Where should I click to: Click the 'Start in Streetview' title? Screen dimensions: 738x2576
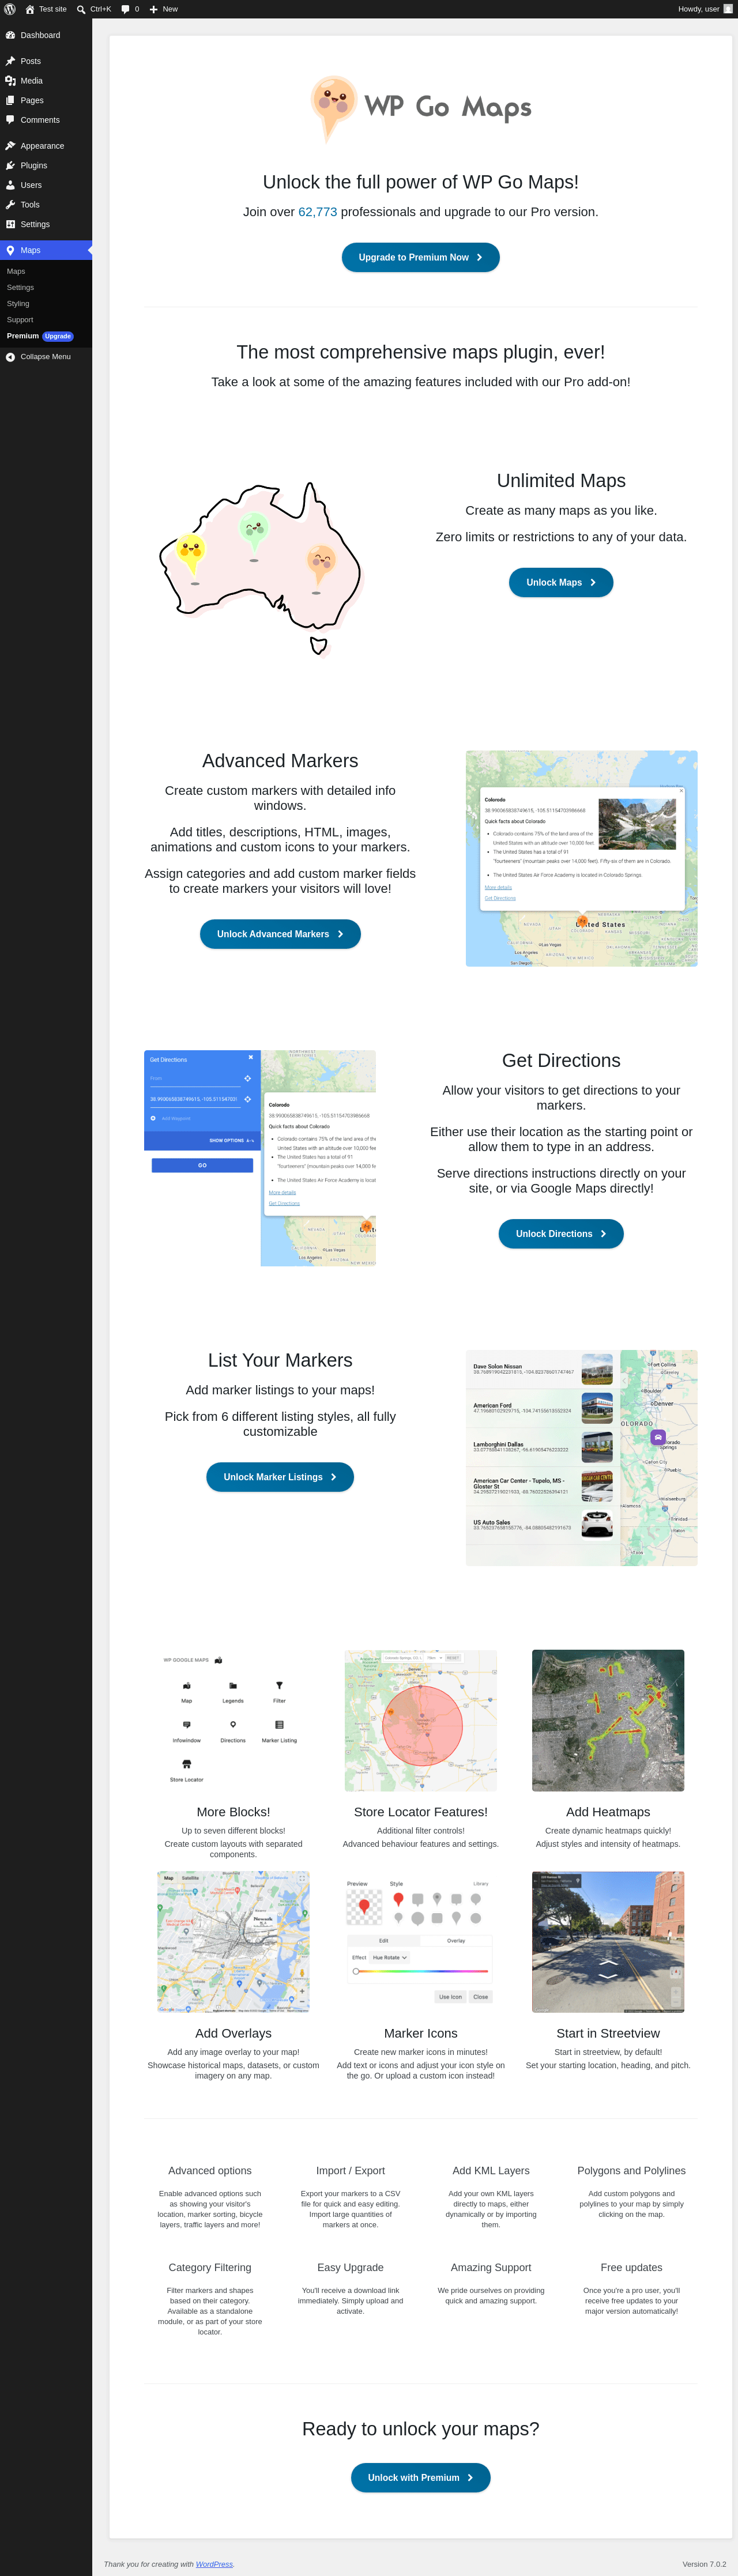608,2033
